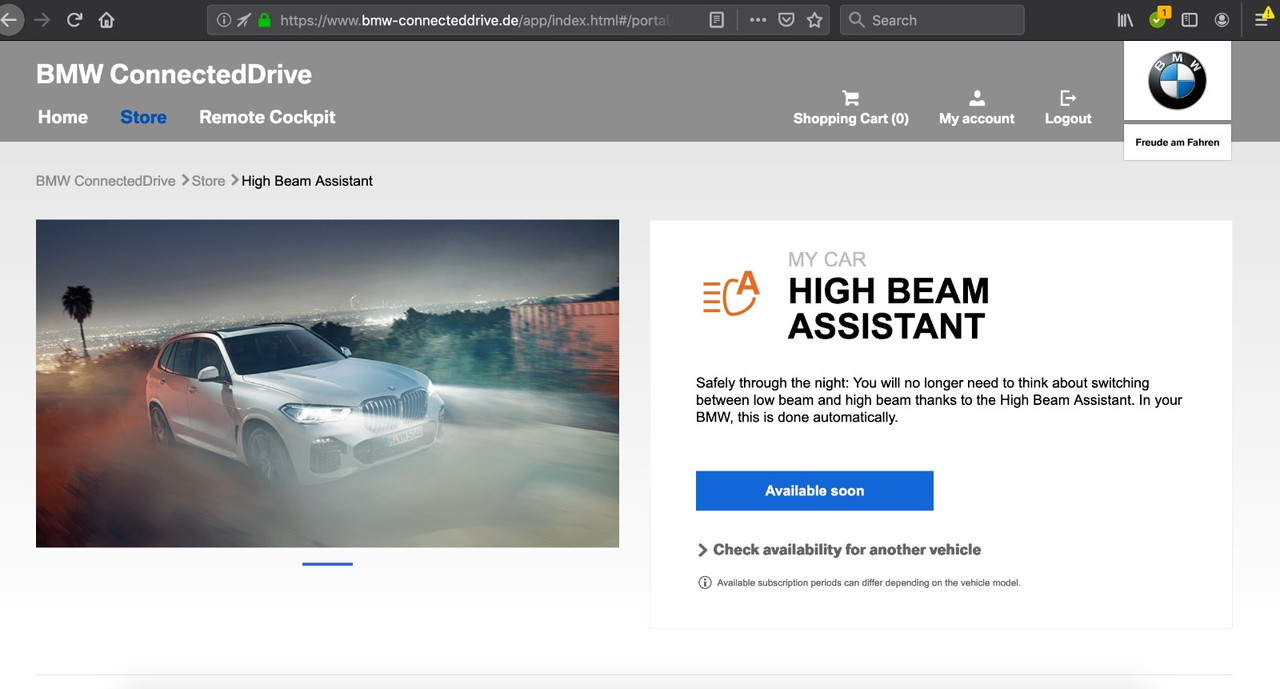Open the Remote Cockpit tab
The image size is (1280, 689).
coord(267,117)
